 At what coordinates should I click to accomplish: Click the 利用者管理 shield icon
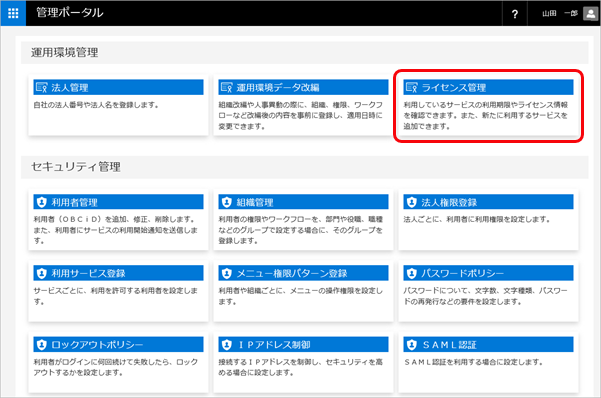click(41, 202)
